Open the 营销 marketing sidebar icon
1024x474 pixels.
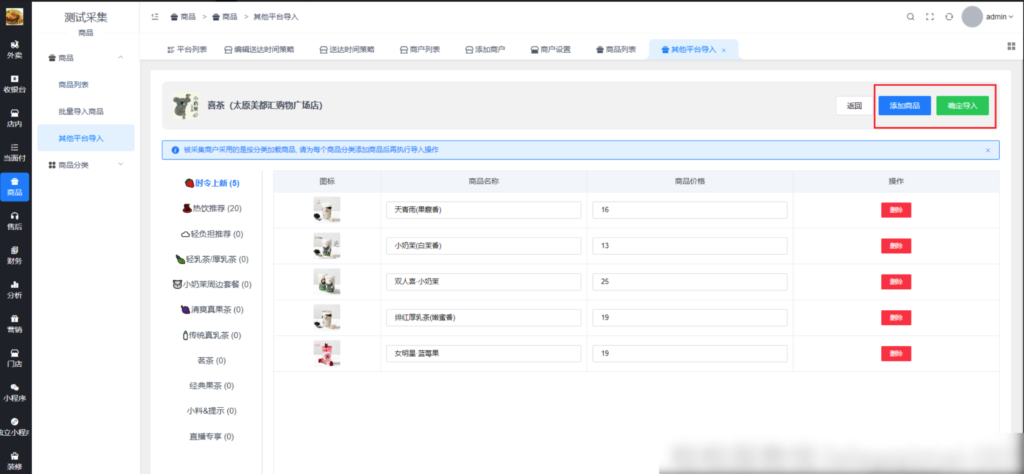click(15, 323)
